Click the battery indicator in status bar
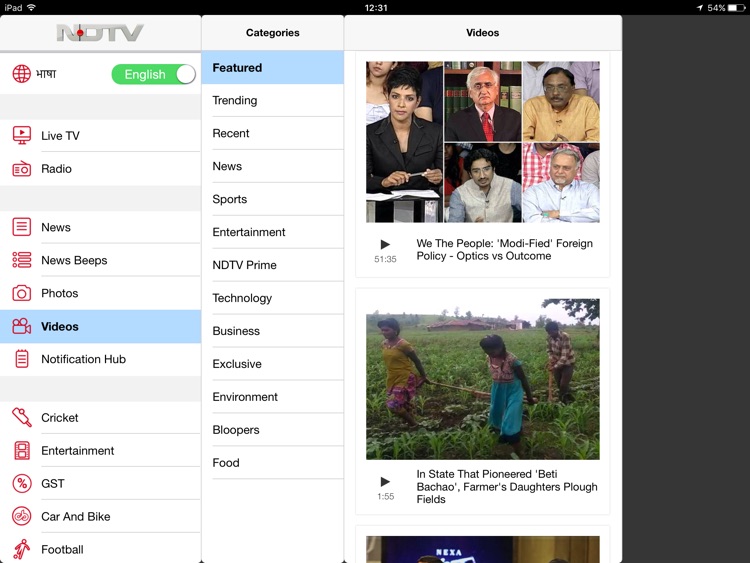Screen dimensions: 750x563 [x=737, y=8]
